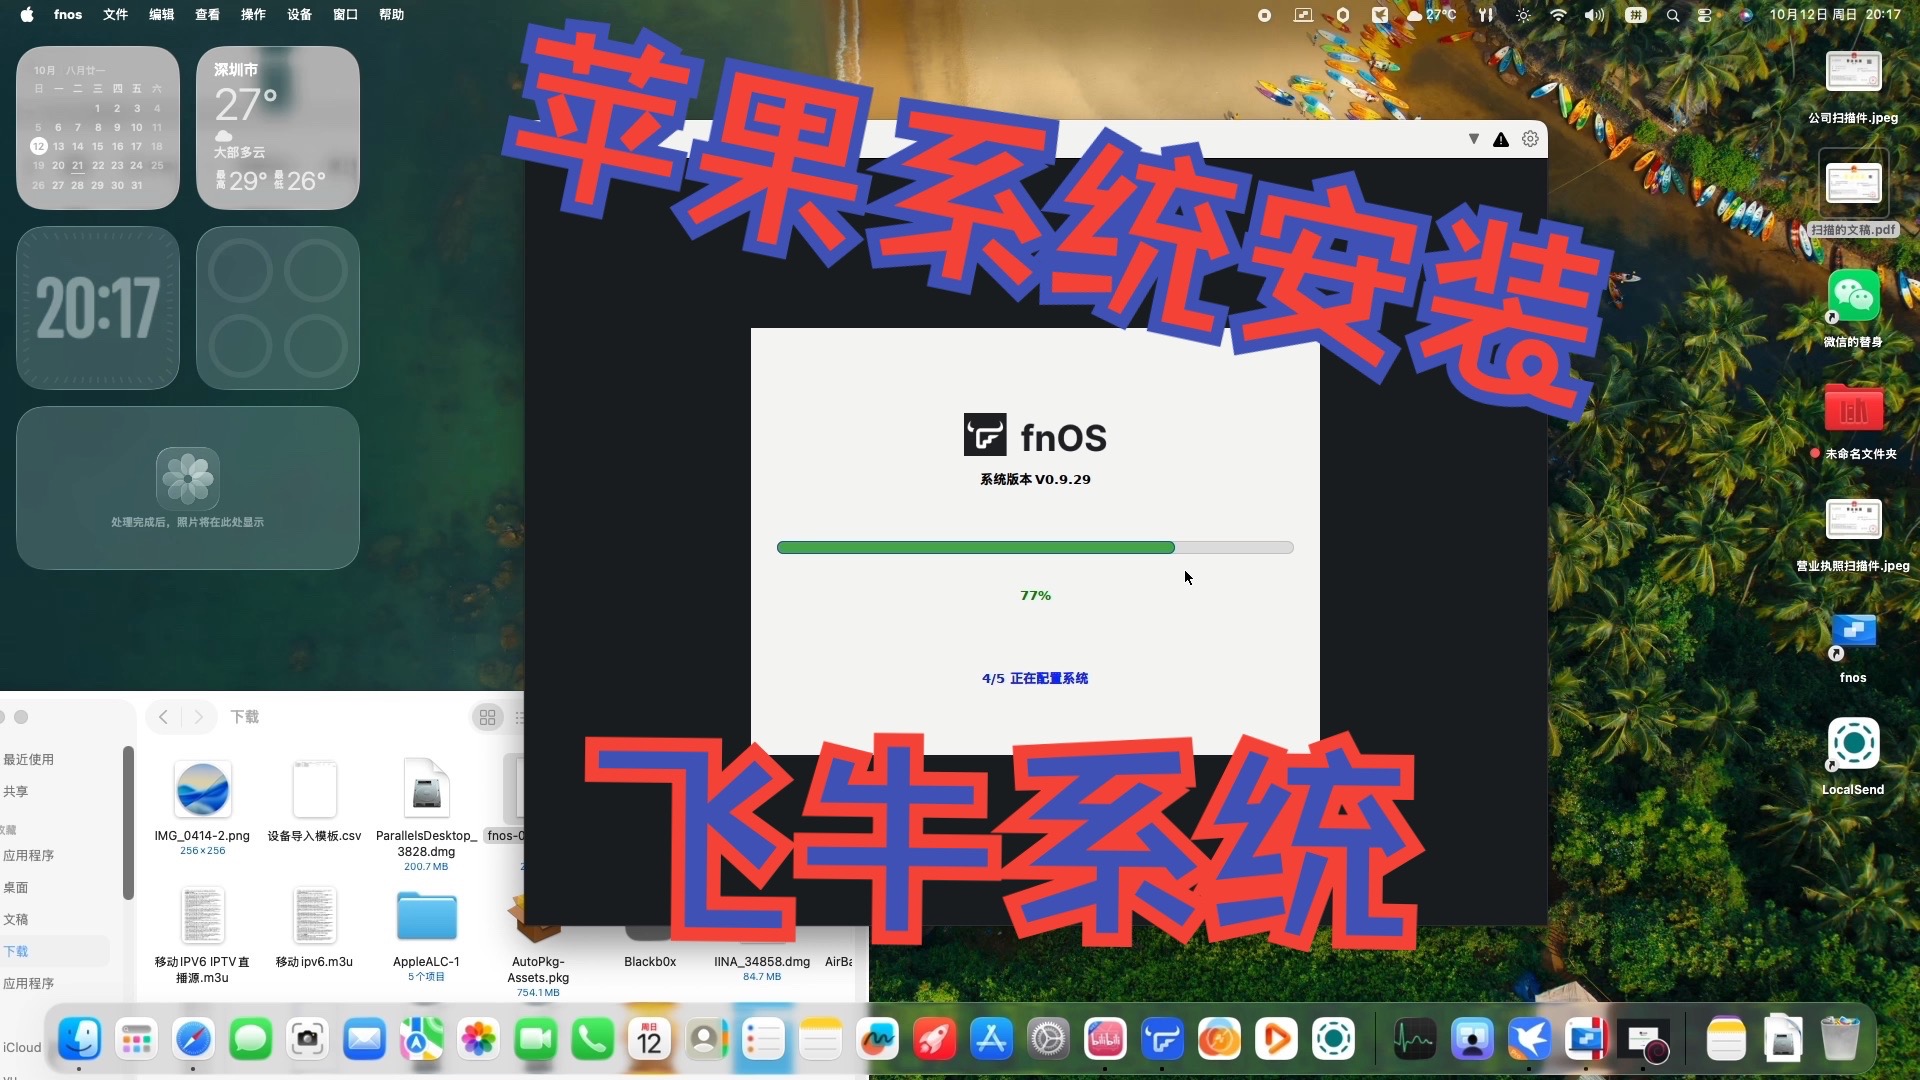Open the Parallels window settings gear
Viewport: 1920px width, 1080px height.
tap(1530, 139)
